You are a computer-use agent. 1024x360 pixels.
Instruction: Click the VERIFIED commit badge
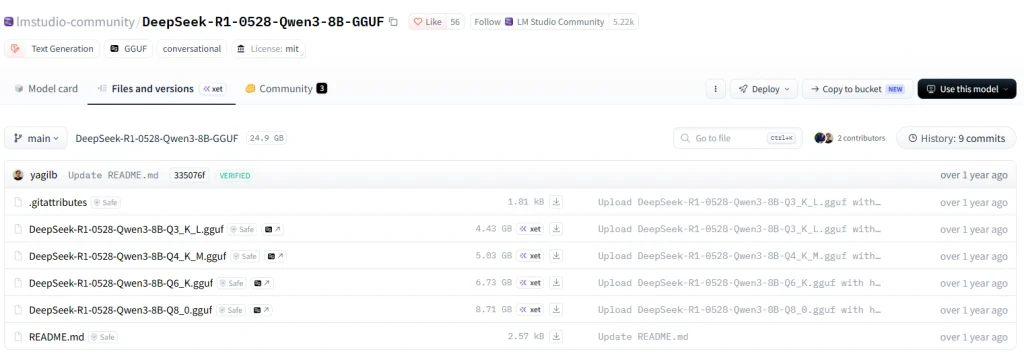point(234,175)
